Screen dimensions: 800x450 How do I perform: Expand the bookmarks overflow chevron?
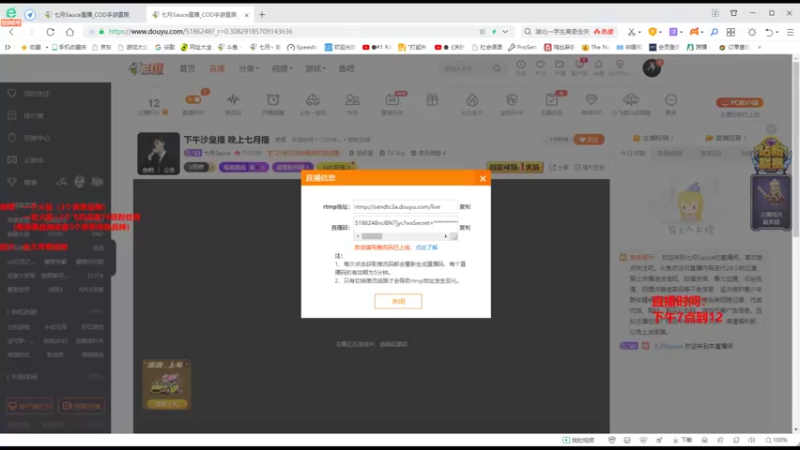[760, 47]
